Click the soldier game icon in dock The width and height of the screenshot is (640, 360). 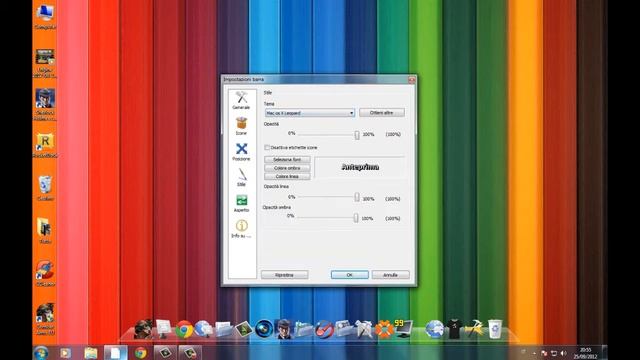[144, 329]
